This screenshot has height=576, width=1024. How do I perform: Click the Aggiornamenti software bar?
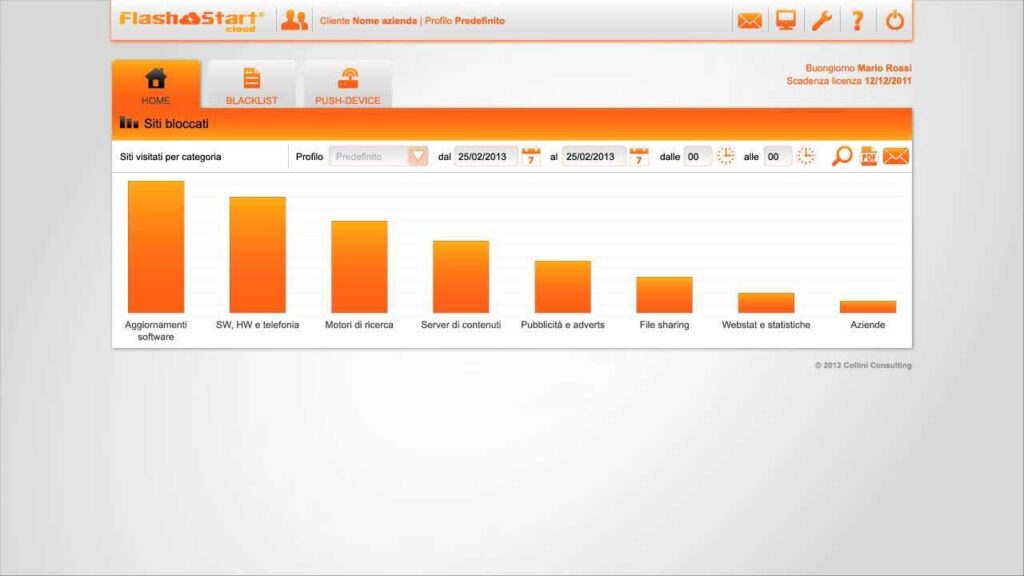[x=156, y=247]
